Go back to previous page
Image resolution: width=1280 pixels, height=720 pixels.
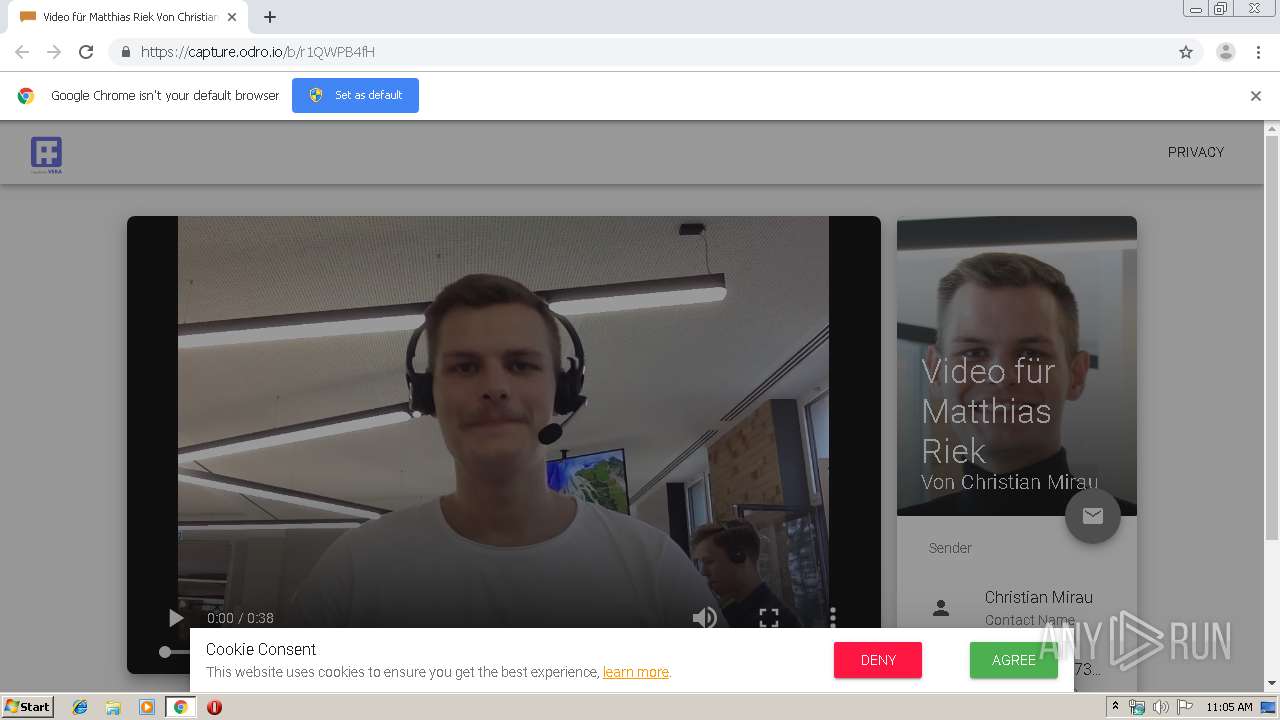coord(22,52)
